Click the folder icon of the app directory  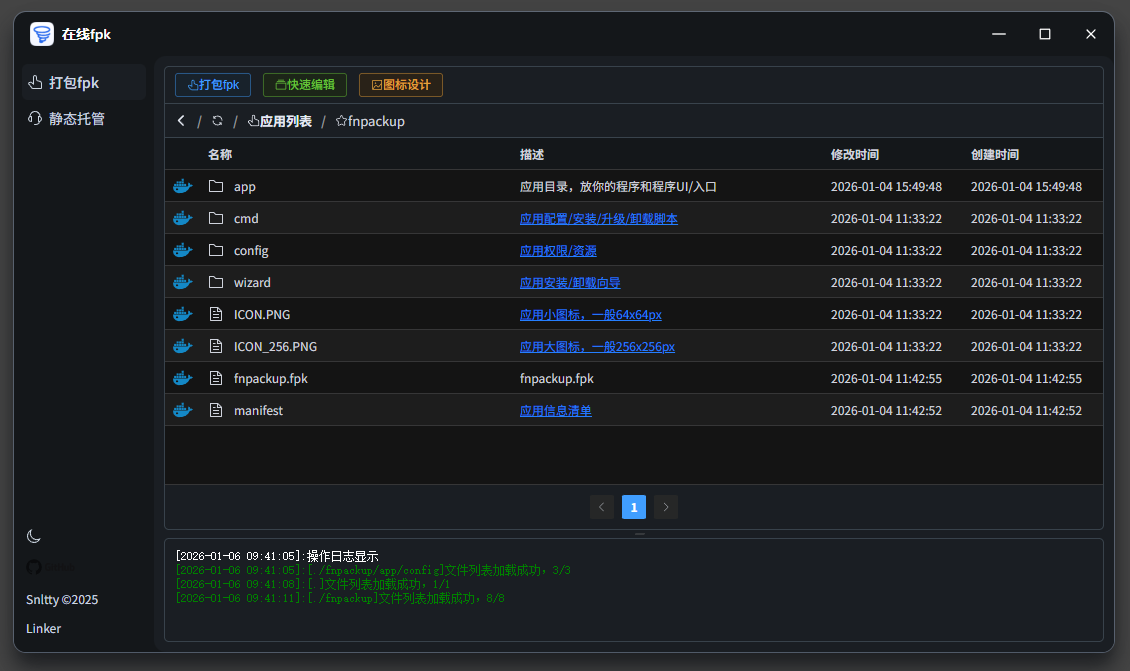(x=215, y=186)
